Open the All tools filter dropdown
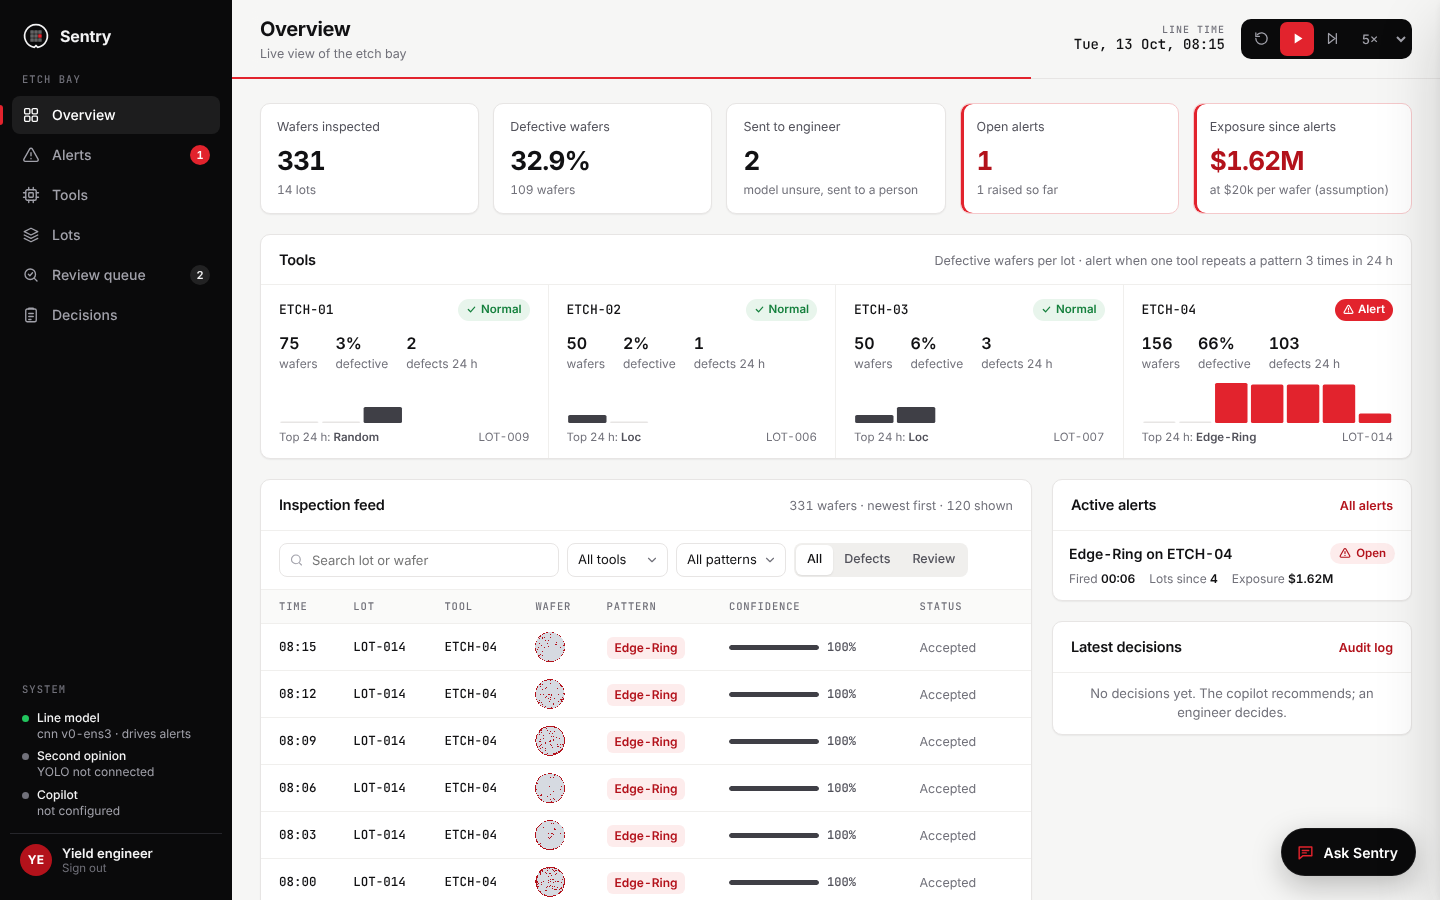1440x900 pixels. (x=617, y=560)
